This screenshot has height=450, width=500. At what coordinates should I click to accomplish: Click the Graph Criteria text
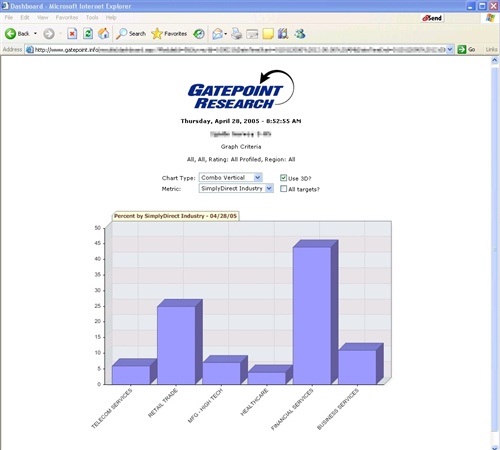241,147
